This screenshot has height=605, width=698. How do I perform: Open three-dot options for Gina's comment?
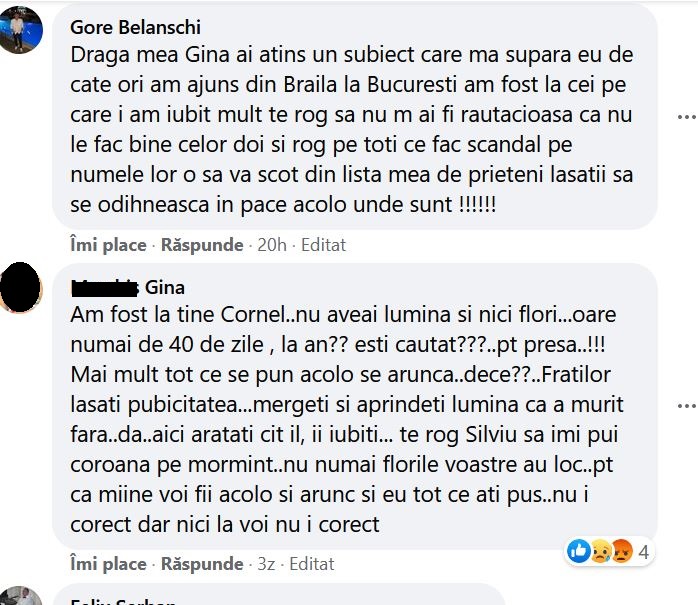[686, 406]
